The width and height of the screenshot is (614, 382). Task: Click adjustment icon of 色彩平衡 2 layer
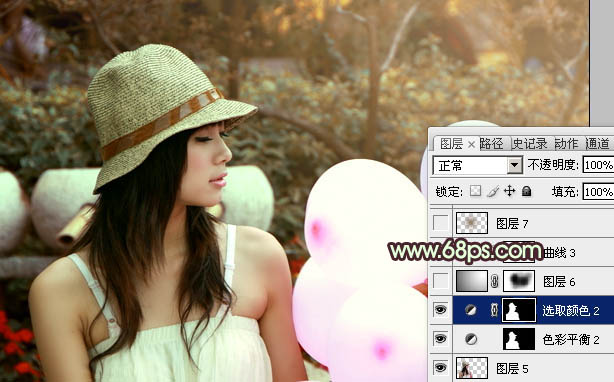click(471, 339)
